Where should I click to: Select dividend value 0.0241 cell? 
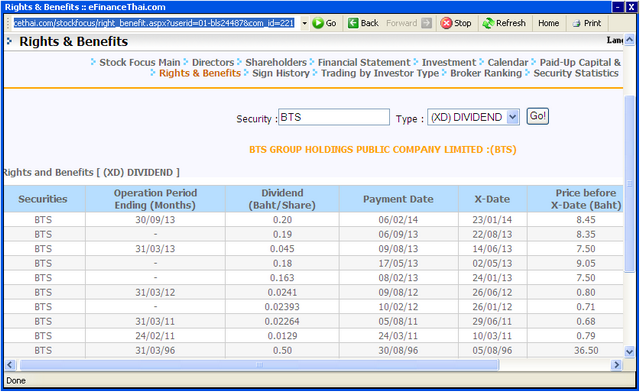click(x=282, y=292)
